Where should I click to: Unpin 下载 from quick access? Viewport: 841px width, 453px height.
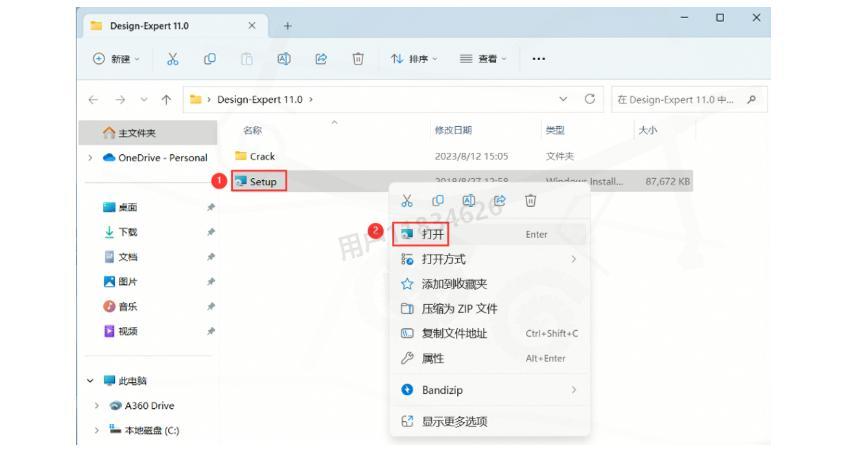[211, 232]
